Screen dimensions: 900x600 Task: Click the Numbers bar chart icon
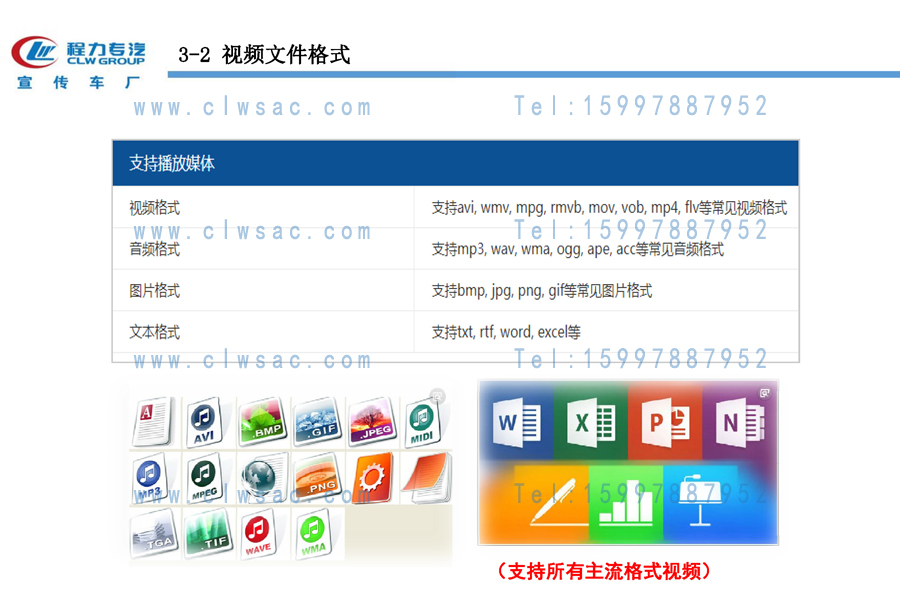[626, 506]
